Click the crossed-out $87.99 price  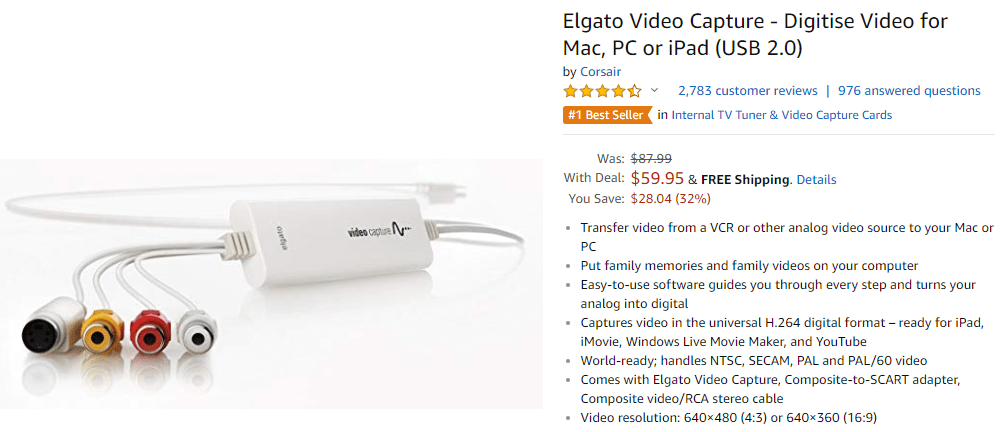[651, 158]
